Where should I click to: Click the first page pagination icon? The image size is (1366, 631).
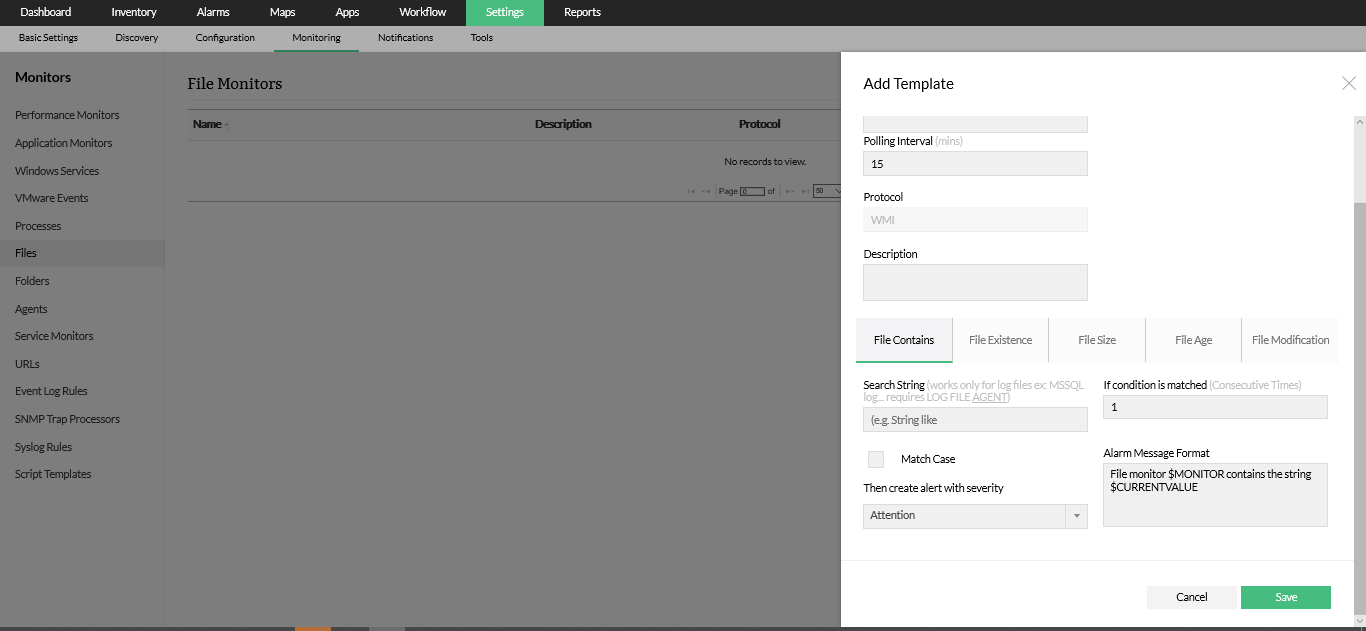(692, 191)
